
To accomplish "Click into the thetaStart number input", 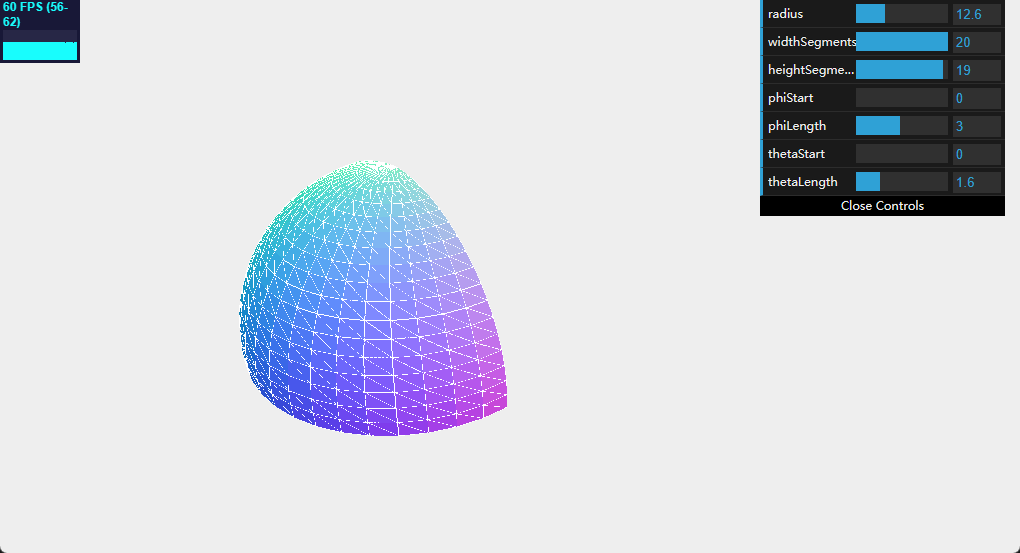I will (976, 154).
